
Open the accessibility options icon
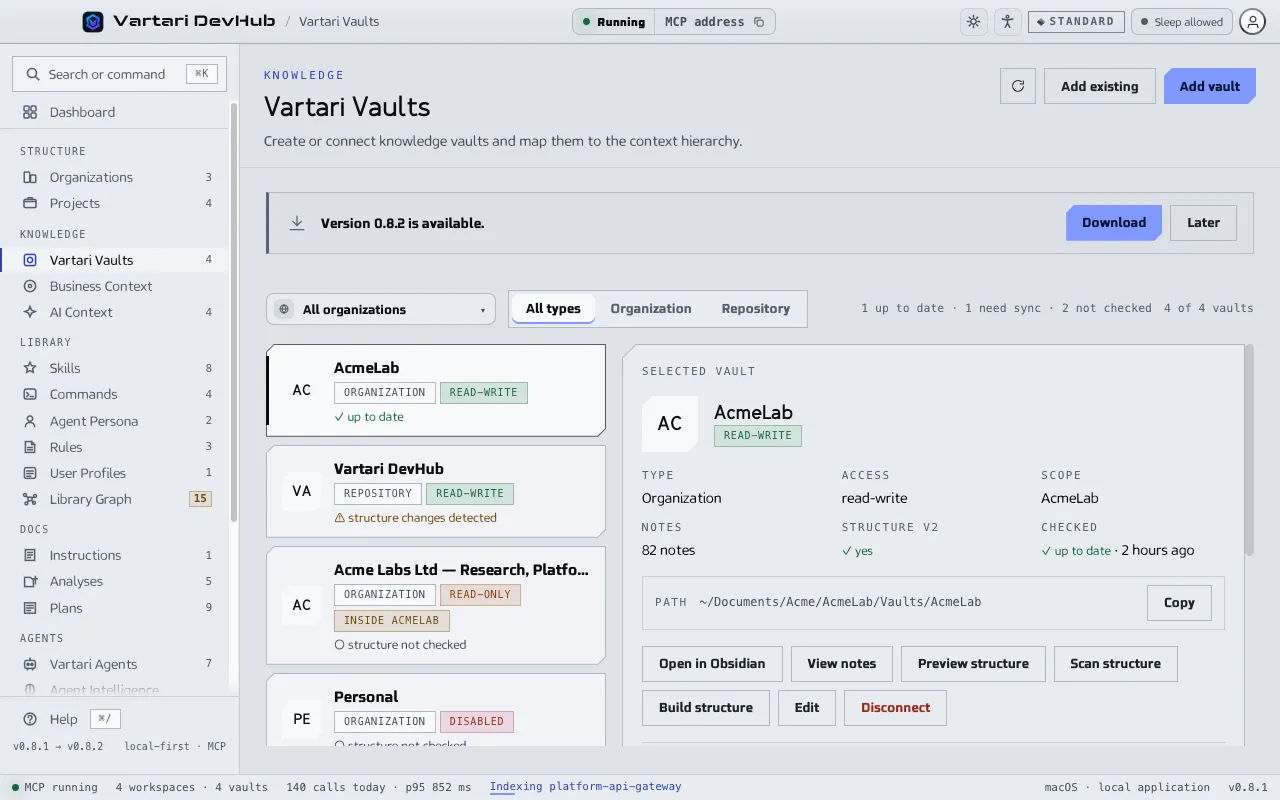(x=1007, y=21)
